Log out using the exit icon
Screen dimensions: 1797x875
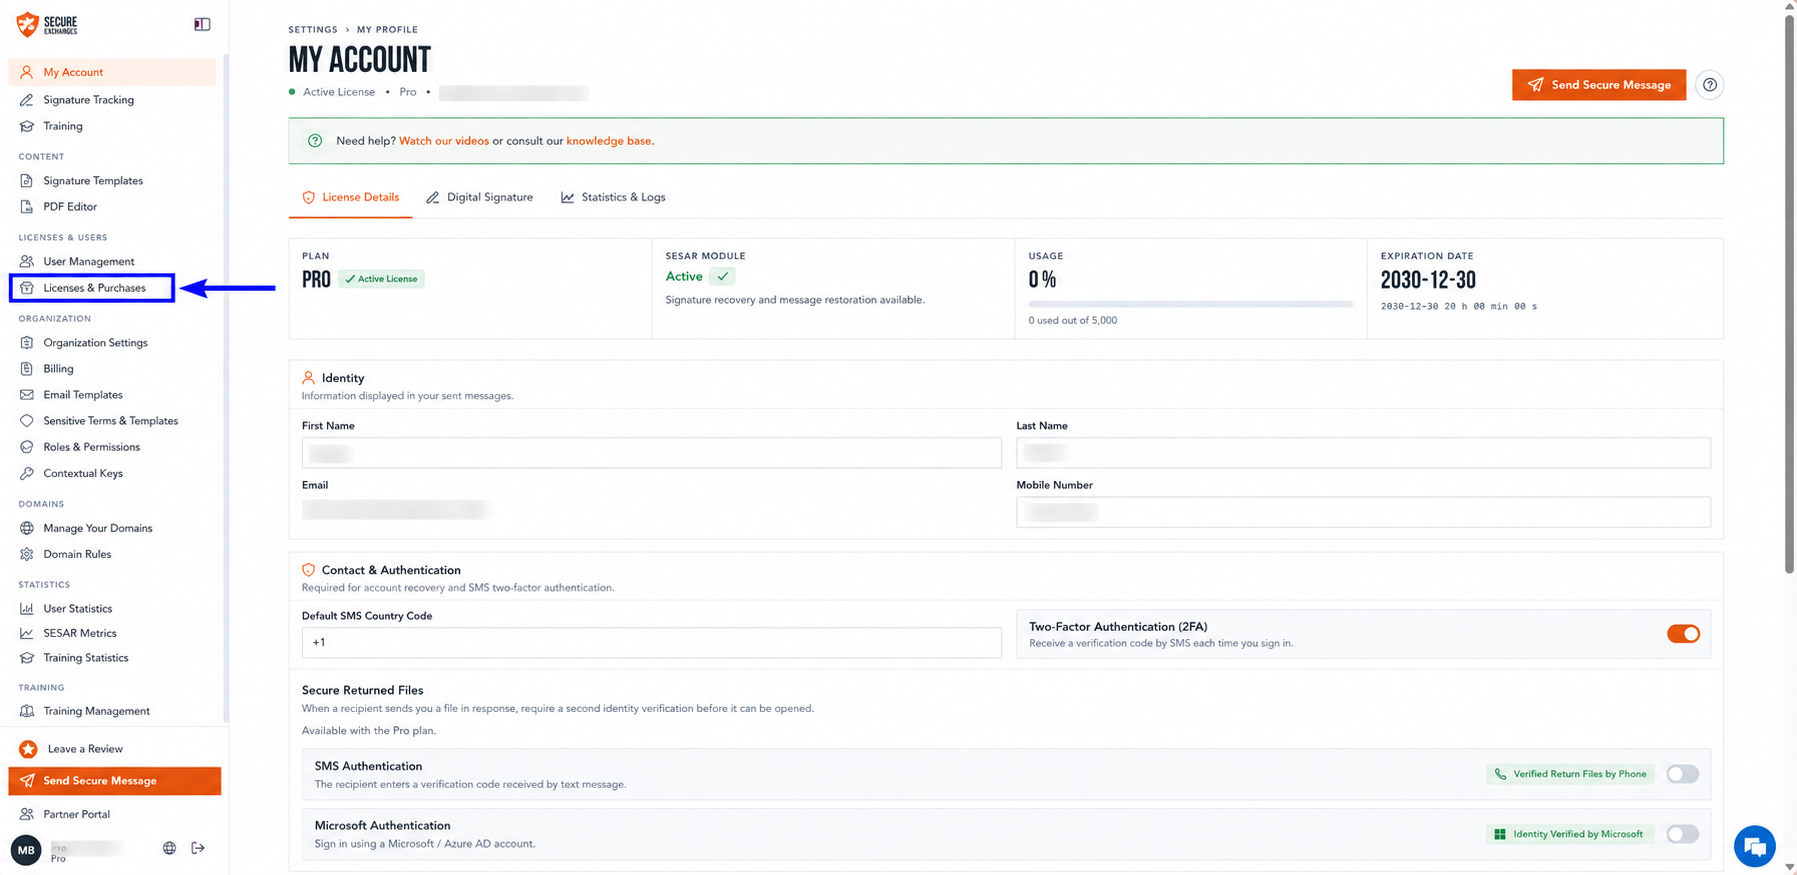tap(198, 848)
